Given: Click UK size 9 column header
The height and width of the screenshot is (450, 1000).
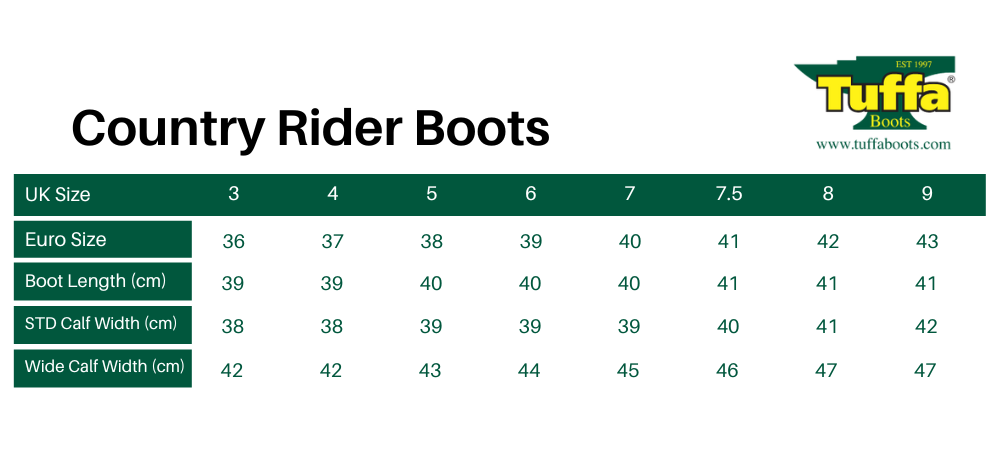Looking at the screenshot, I should (927, 194).
